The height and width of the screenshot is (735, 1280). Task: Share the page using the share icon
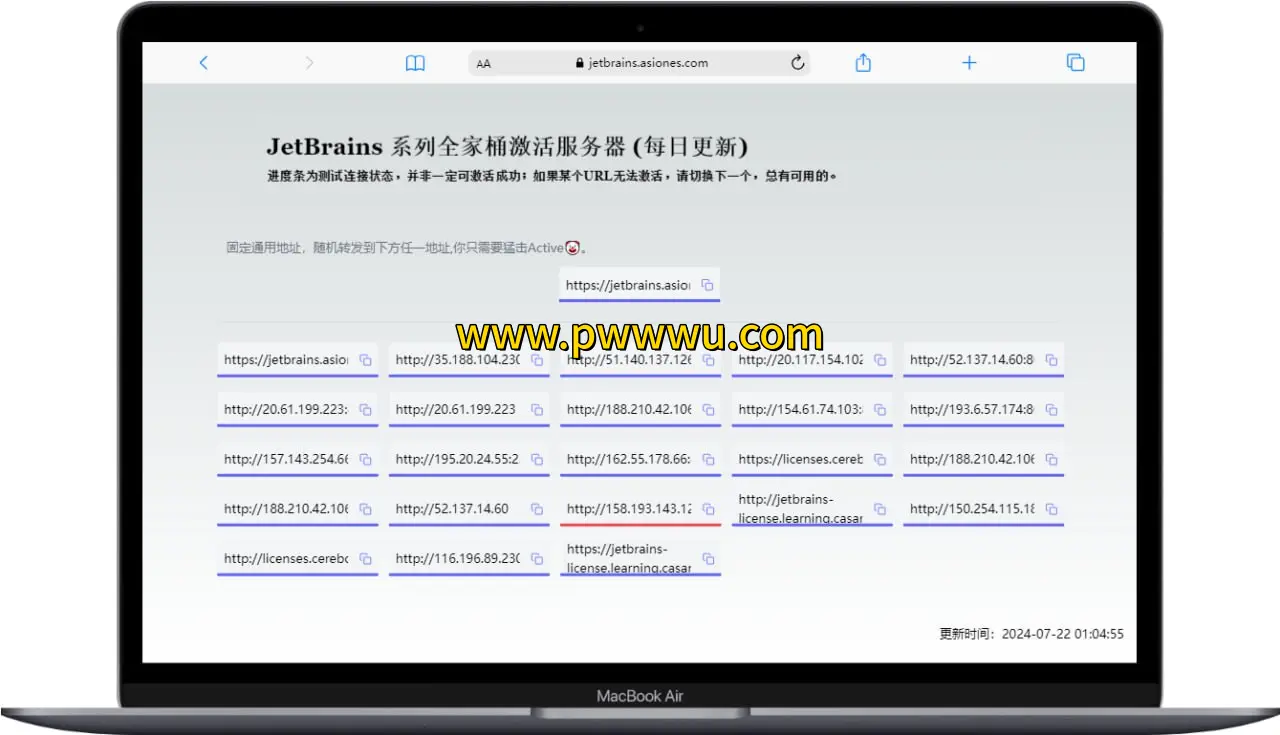[x=862, y=62]
